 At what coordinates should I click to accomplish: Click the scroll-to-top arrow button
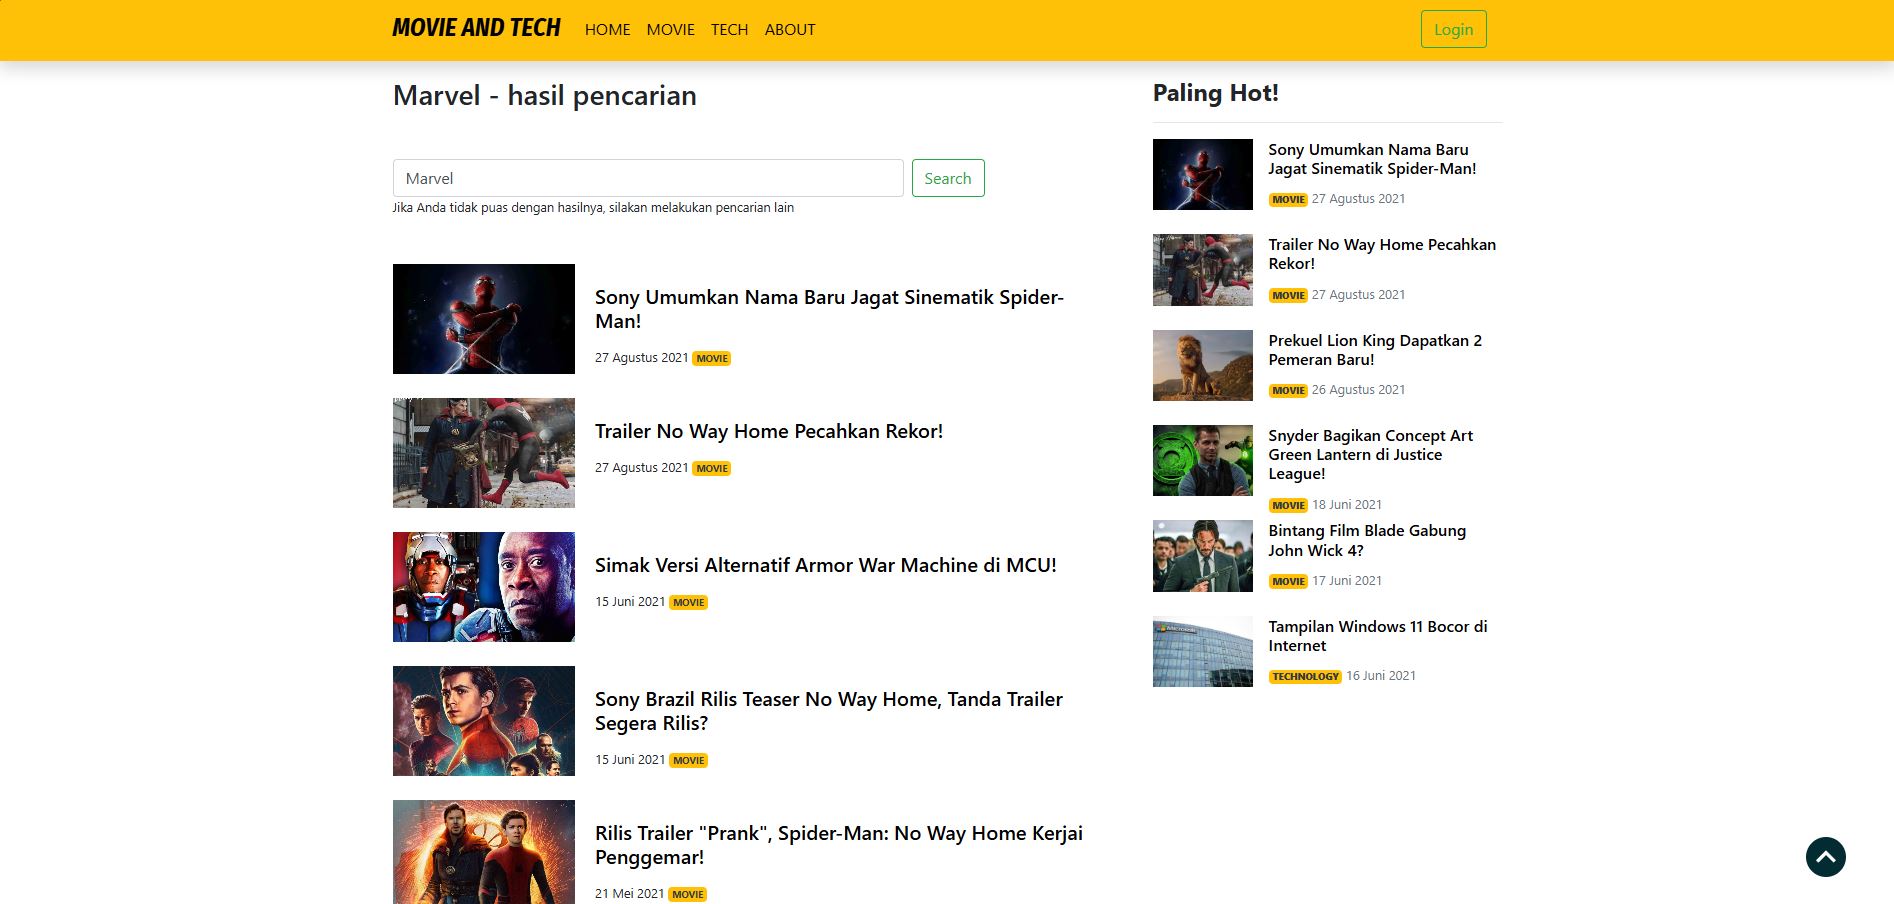tap(1825, 857)
